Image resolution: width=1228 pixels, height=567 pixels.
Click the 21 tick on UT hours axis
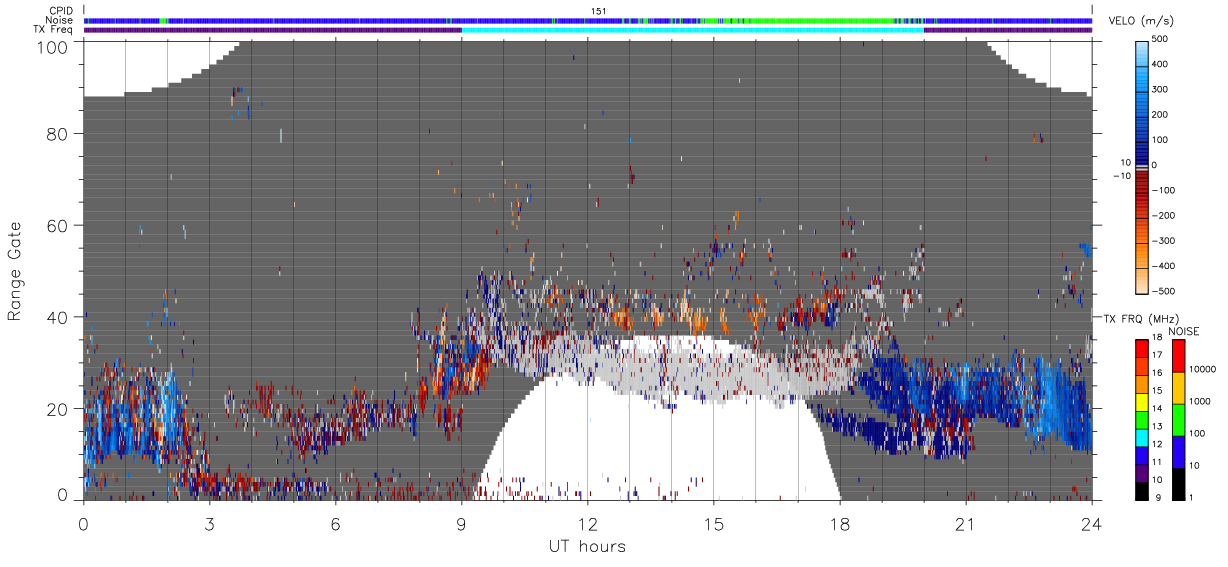966,523
